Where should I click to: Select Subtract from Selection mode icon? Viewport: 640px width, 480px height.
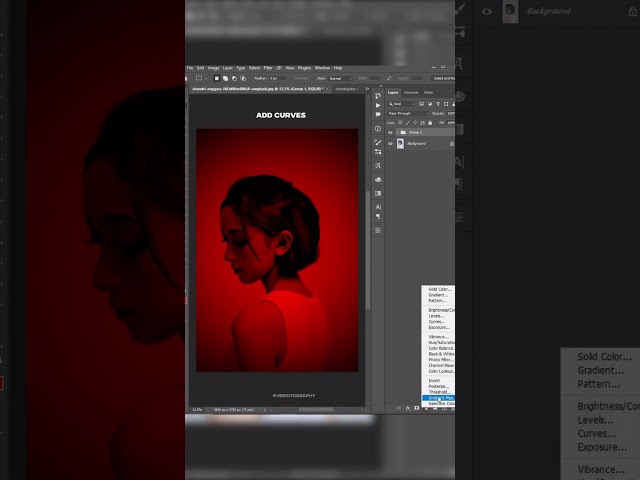[234, 78]
